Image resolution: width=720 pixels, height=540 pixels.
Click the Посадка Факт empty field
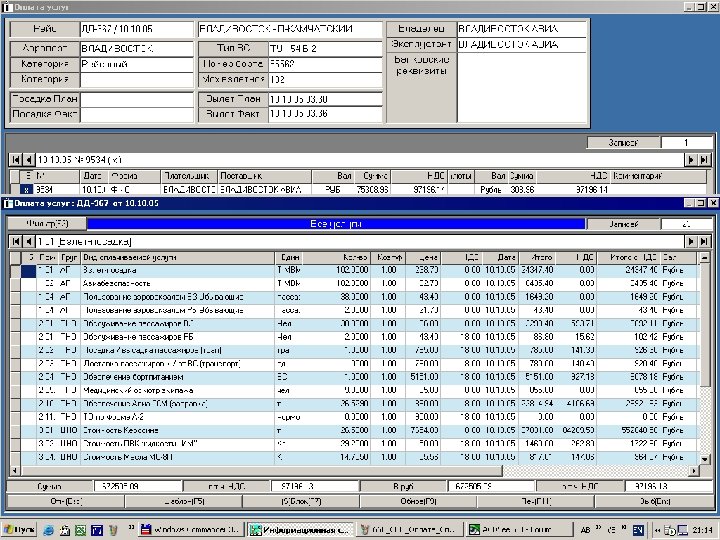(x=137, y=114)
